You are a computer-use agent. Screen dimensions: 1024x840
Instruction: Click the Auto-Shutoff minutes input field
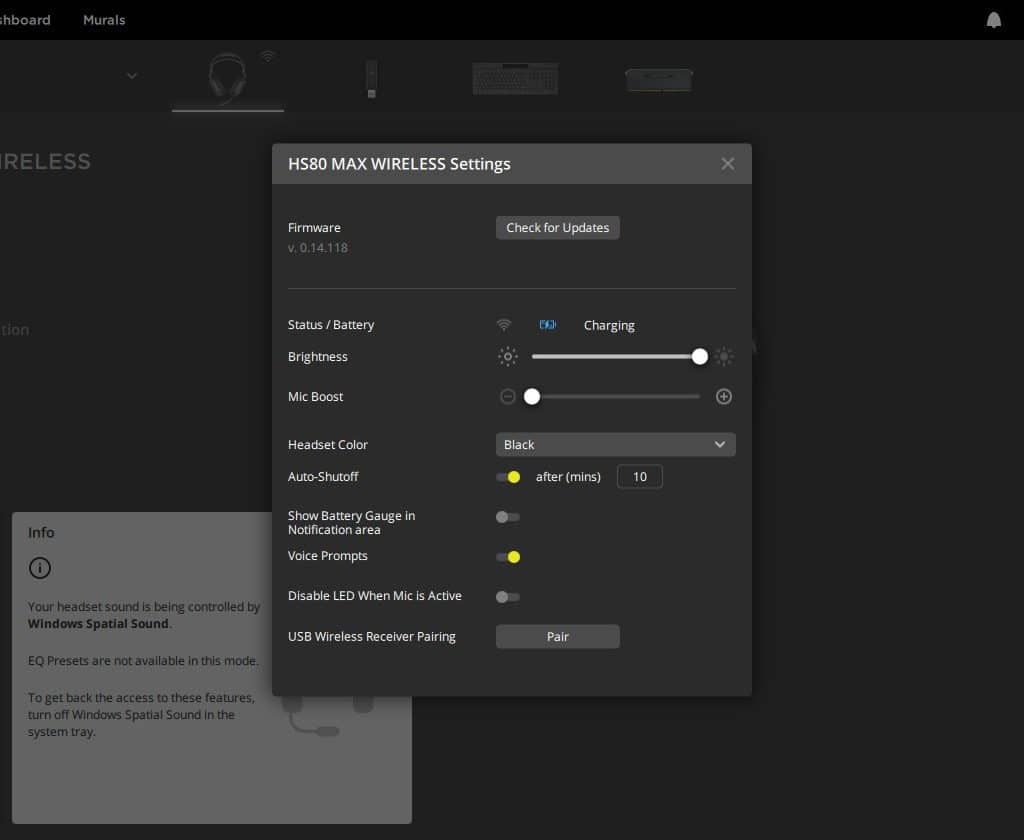640,477
